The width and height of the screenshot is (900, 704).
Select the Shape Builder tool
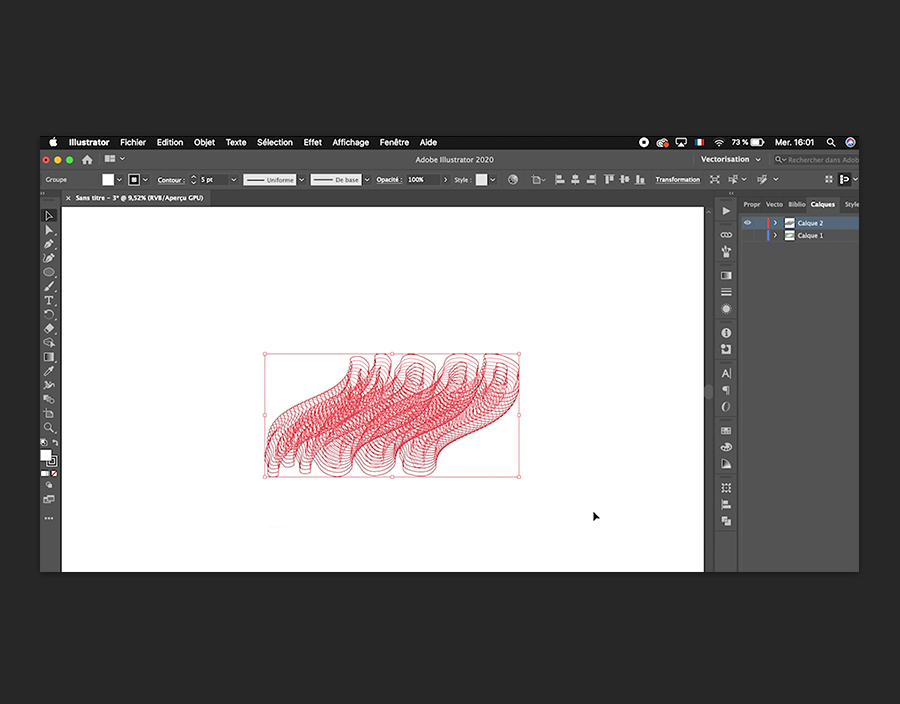pos(49,343)
